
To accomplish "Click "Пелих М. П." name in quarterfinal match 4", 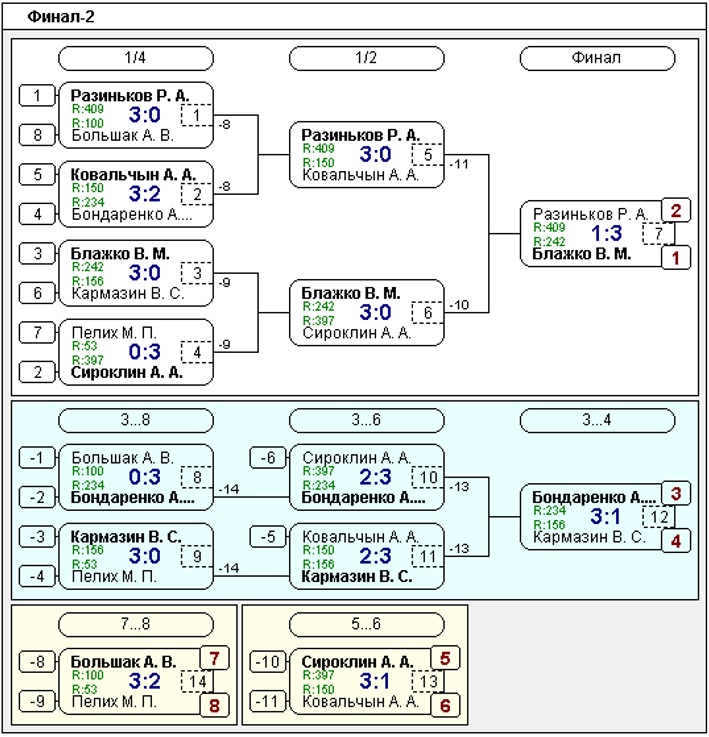I will pos(114,333).
